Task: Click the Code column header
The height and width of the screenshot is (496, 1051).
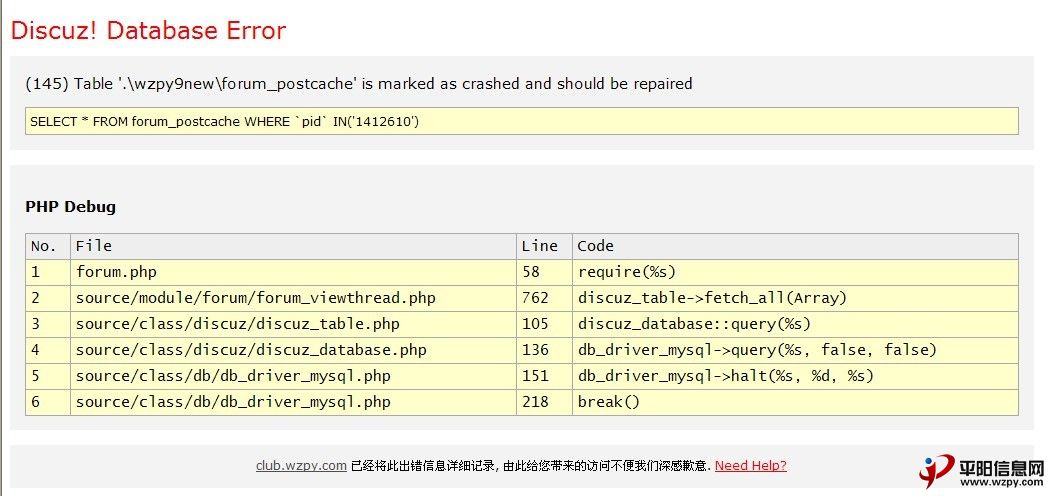Action: coord(796,246)
